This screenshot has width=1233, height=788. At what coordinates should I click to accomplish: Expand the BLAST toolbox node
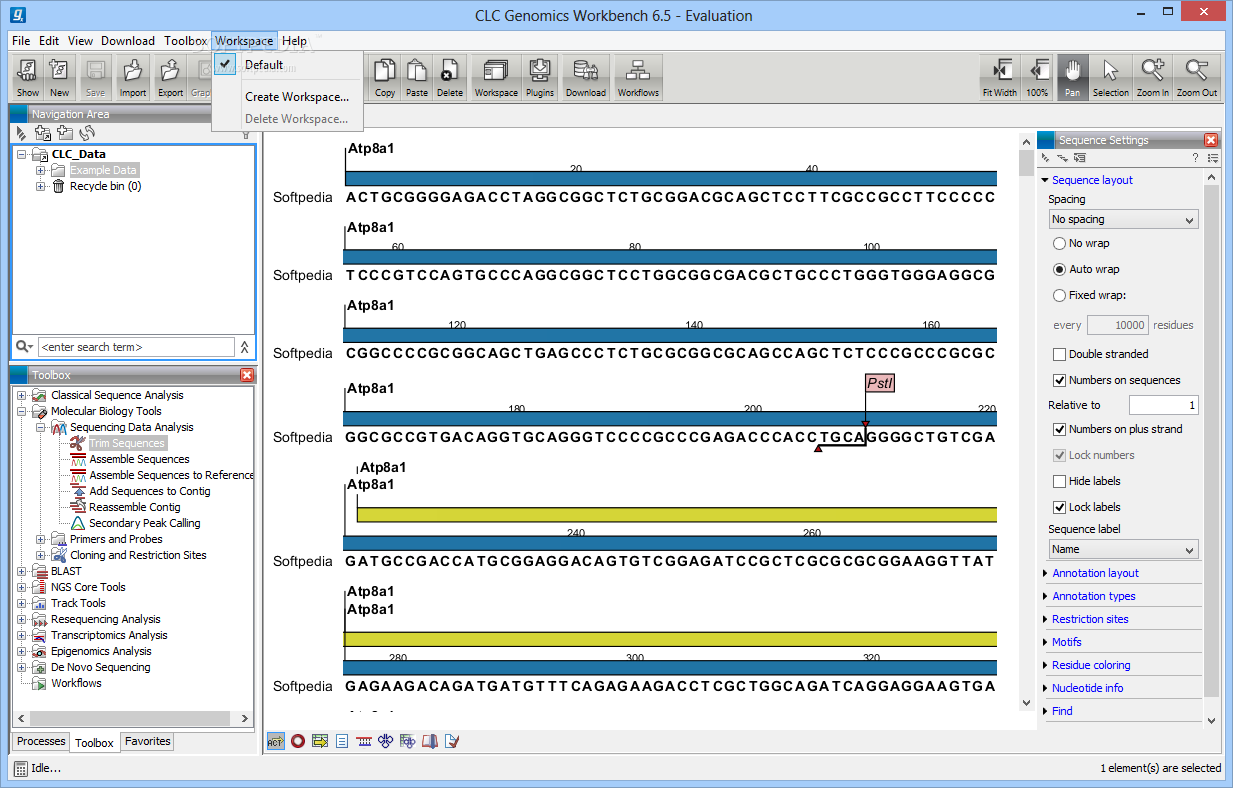22,571
